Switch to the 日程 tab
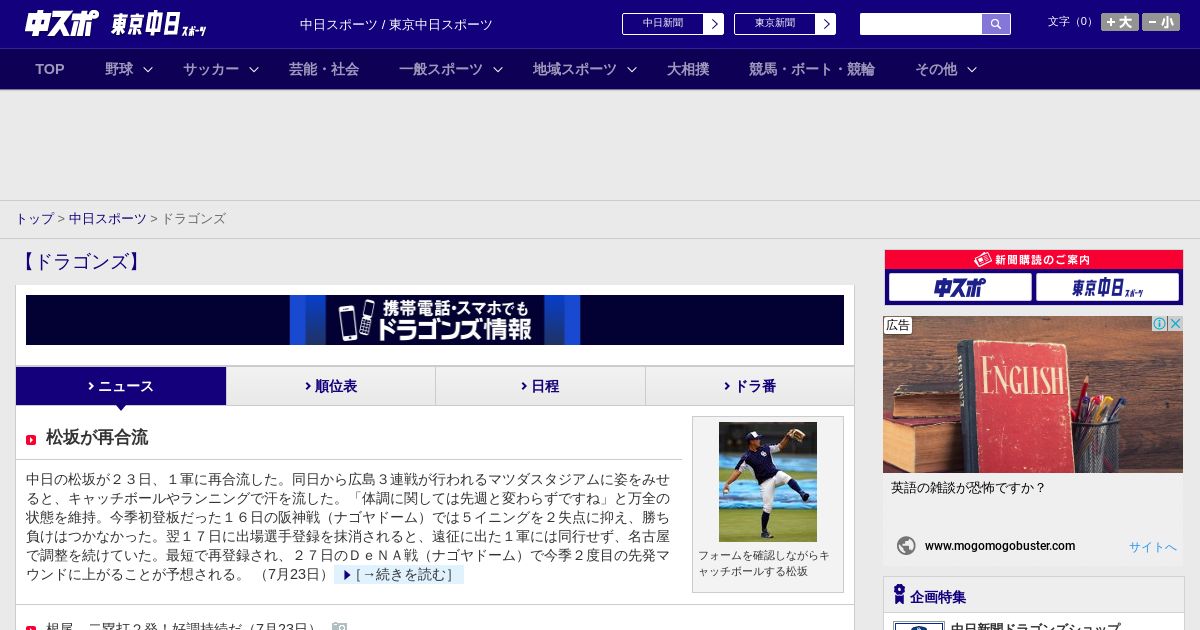The width and height of the screenshot is (1200, 630). tap(540, 386)
